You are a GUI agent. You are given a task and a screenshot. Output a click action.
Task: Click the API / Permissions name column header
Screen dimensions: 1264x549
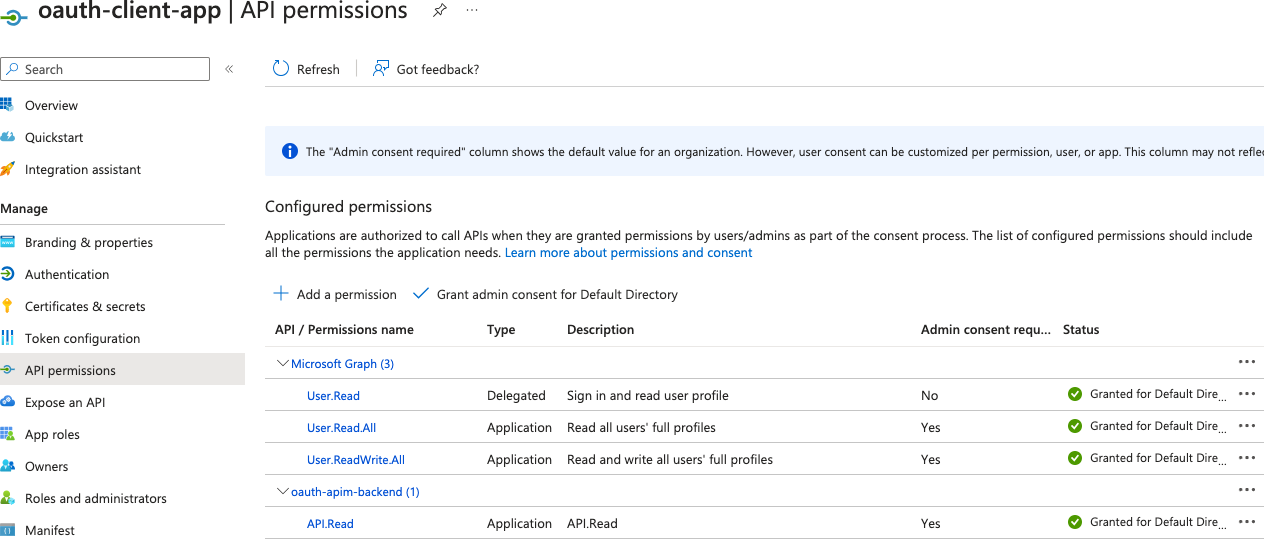(344, 329)
